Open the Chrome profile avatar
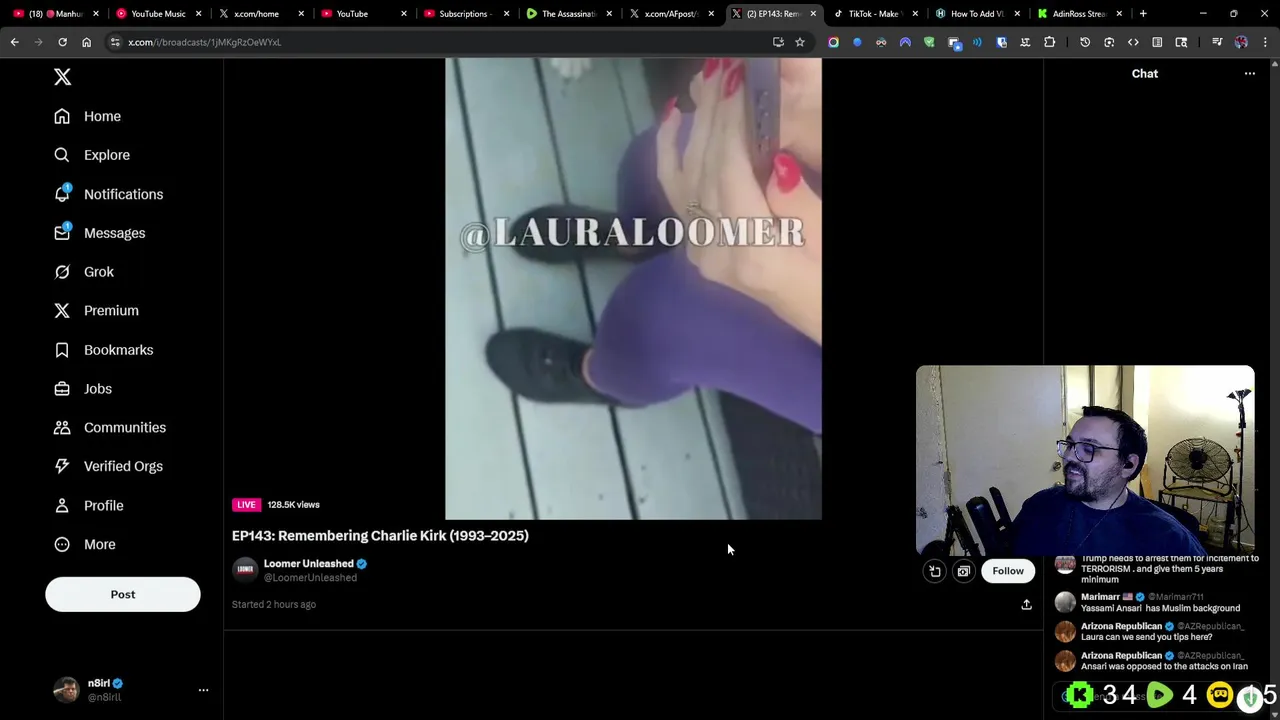This screenshot has height=720, width=1280. 1241,42
